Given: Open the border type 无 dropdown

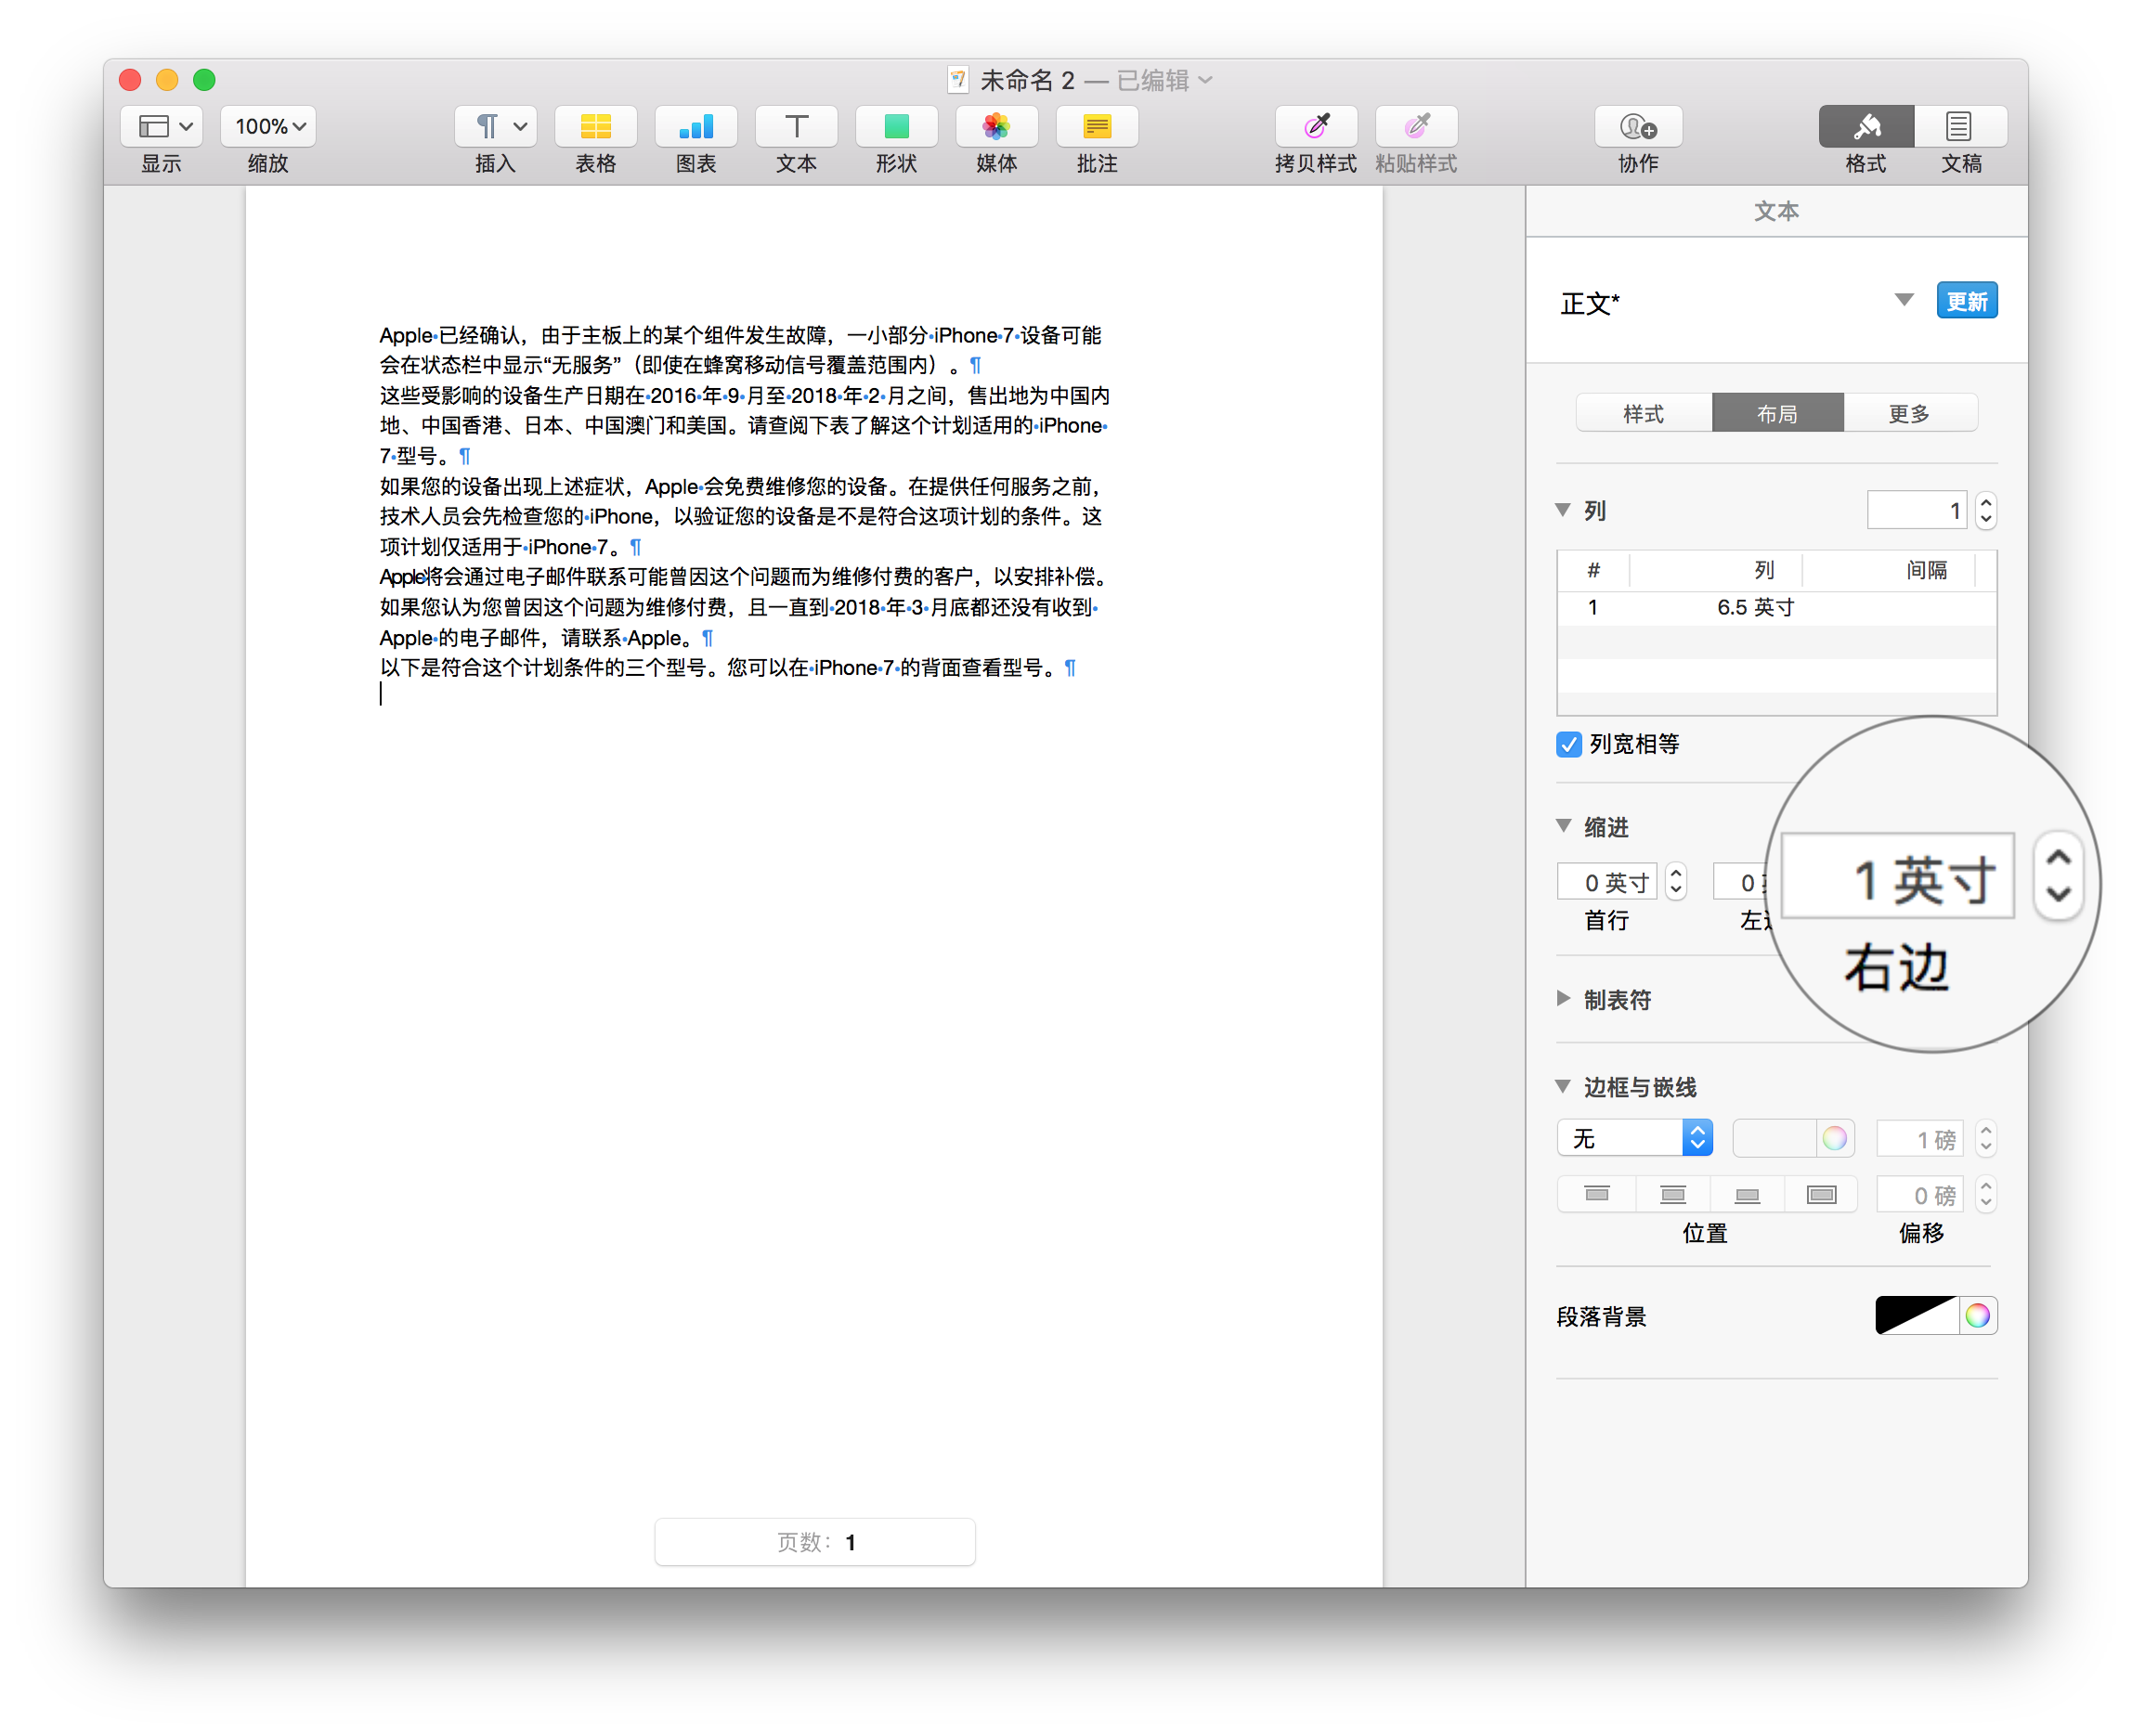Looking at the screenshot, I should coord(1635,1138).
